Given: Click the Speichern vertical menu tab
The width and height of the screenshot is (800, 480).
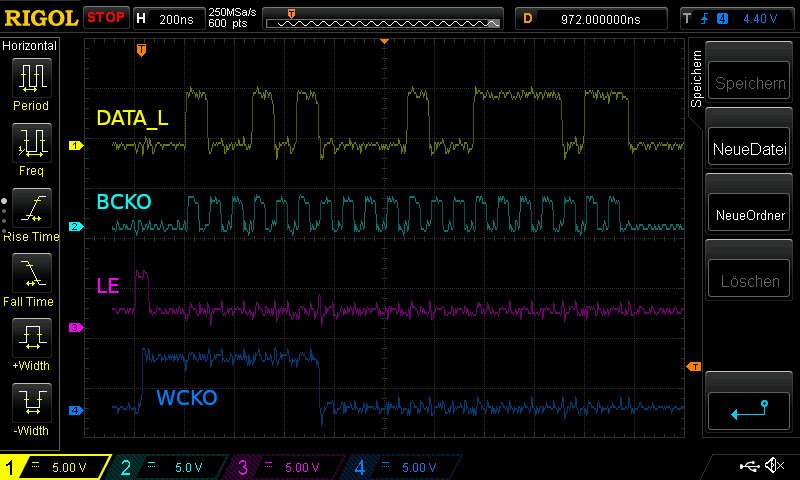Looking at the screenshot, I should pyautogui.click(x=696, y=78).
